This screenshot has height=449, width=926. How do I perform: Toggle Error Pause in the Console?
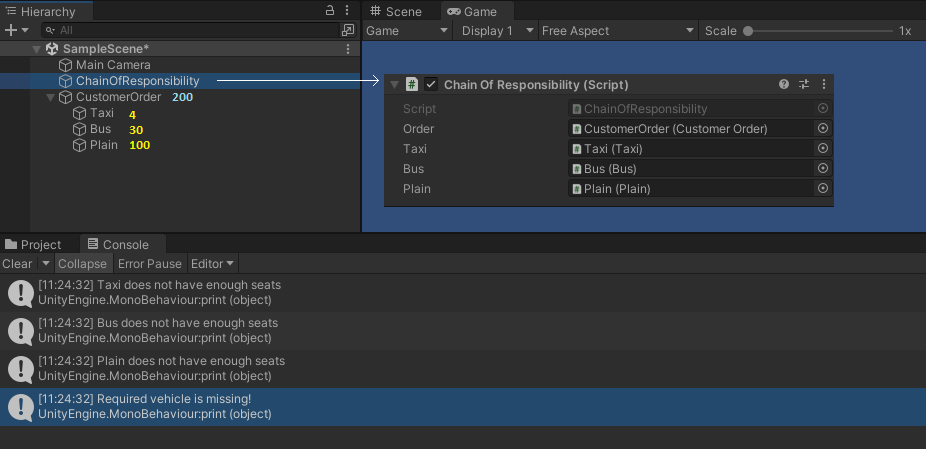click(150, 263)
